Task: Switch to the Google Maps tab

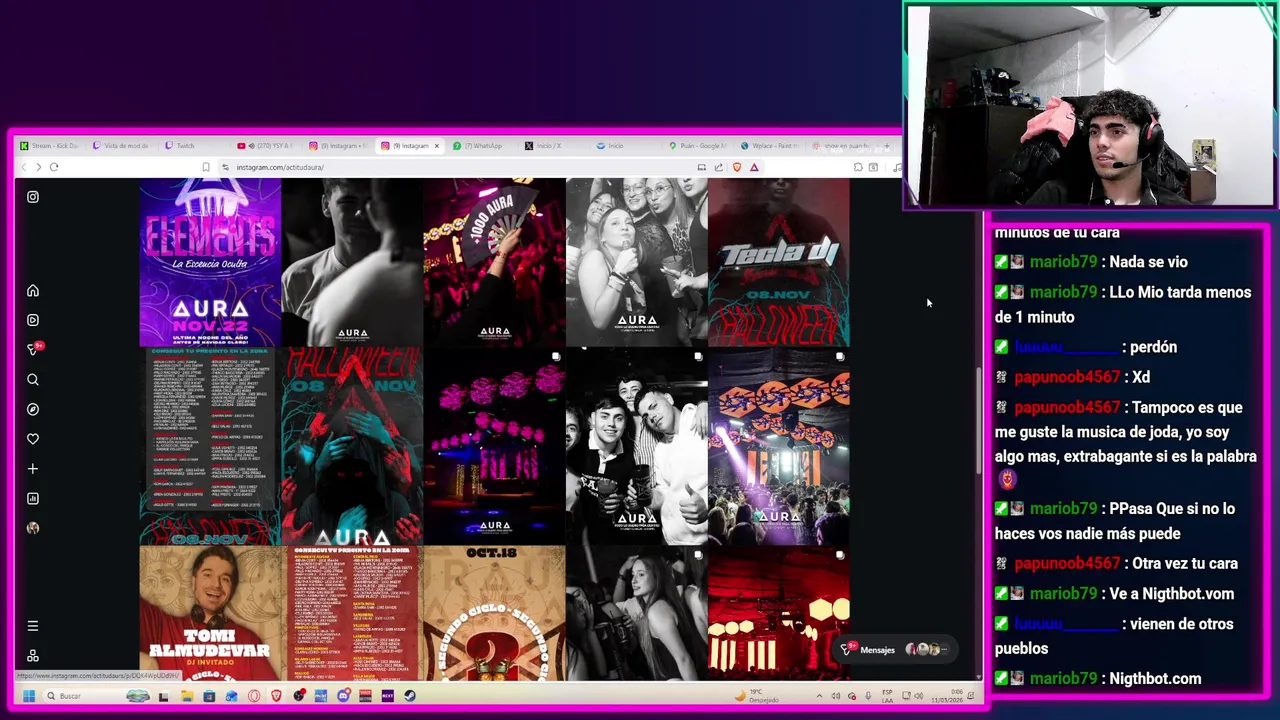Action: [698, 146]
